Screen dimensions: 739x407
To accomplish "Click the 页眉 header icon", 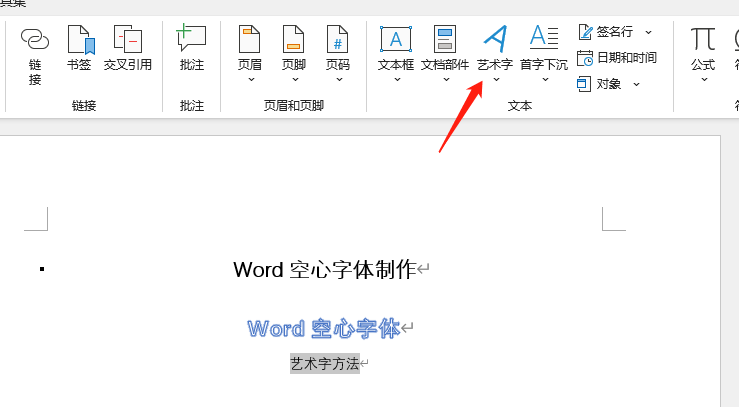I will [249, 39].
